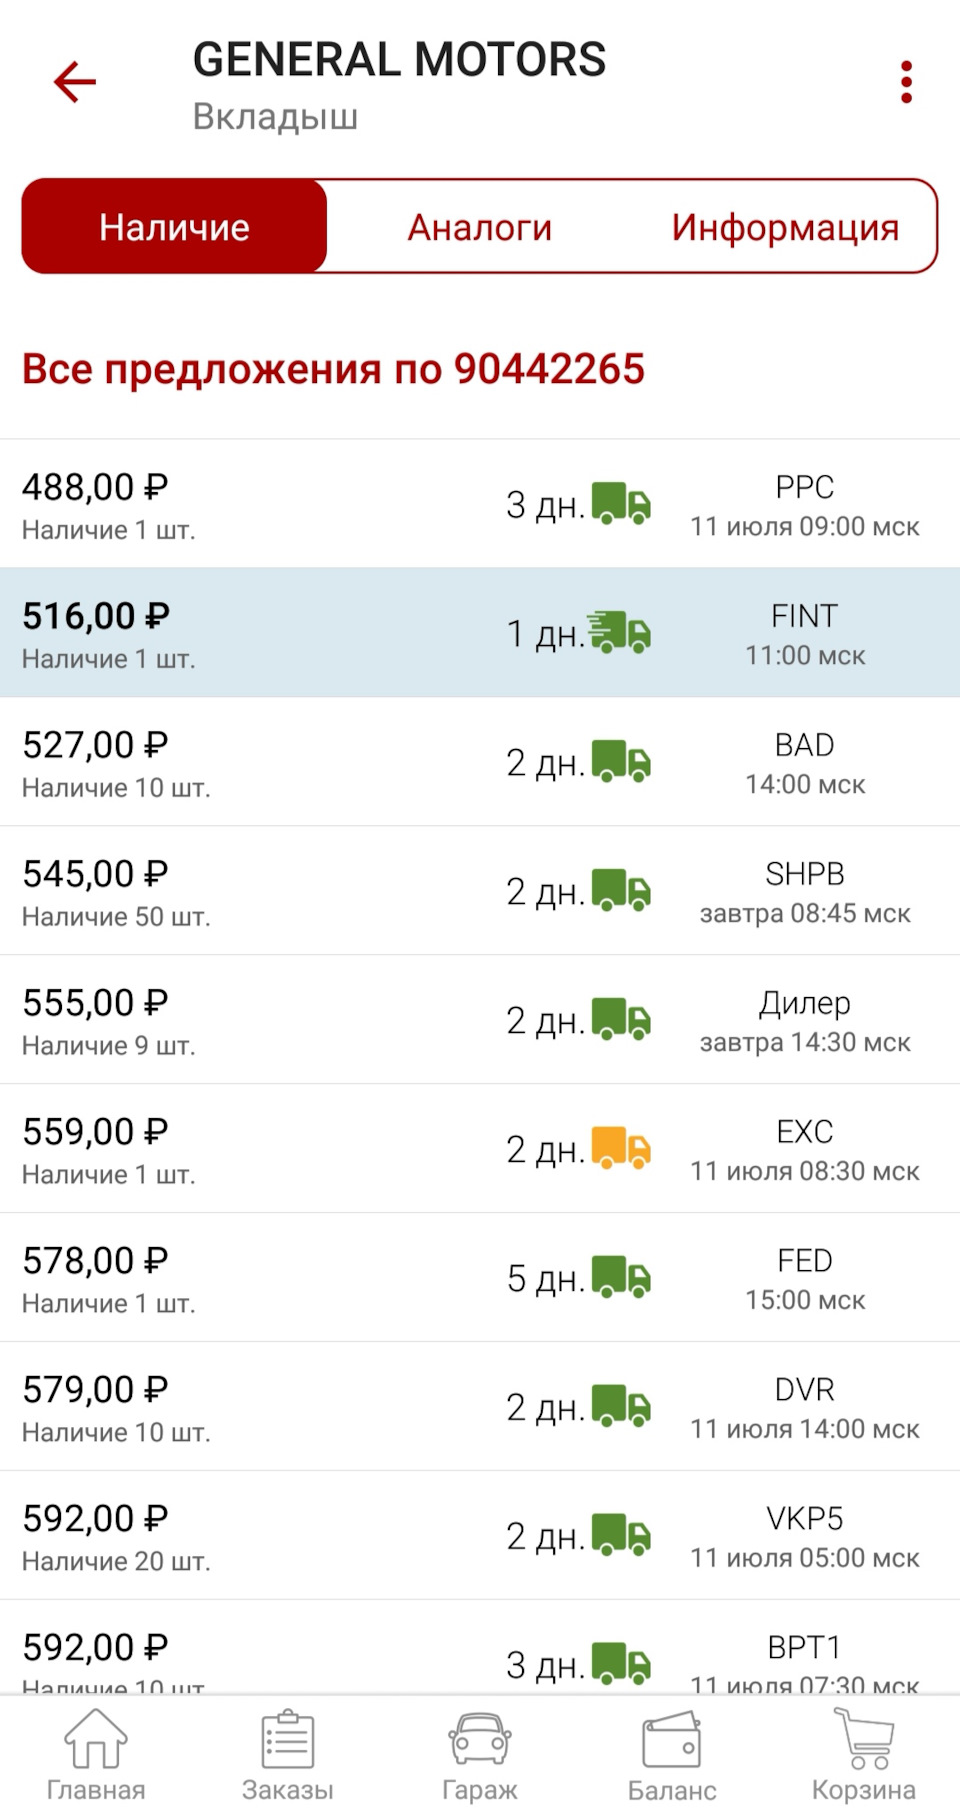This screenshot has height=1813, width=960.
Task: Switch to the Аналоги tab
Action: pos(480,227)
